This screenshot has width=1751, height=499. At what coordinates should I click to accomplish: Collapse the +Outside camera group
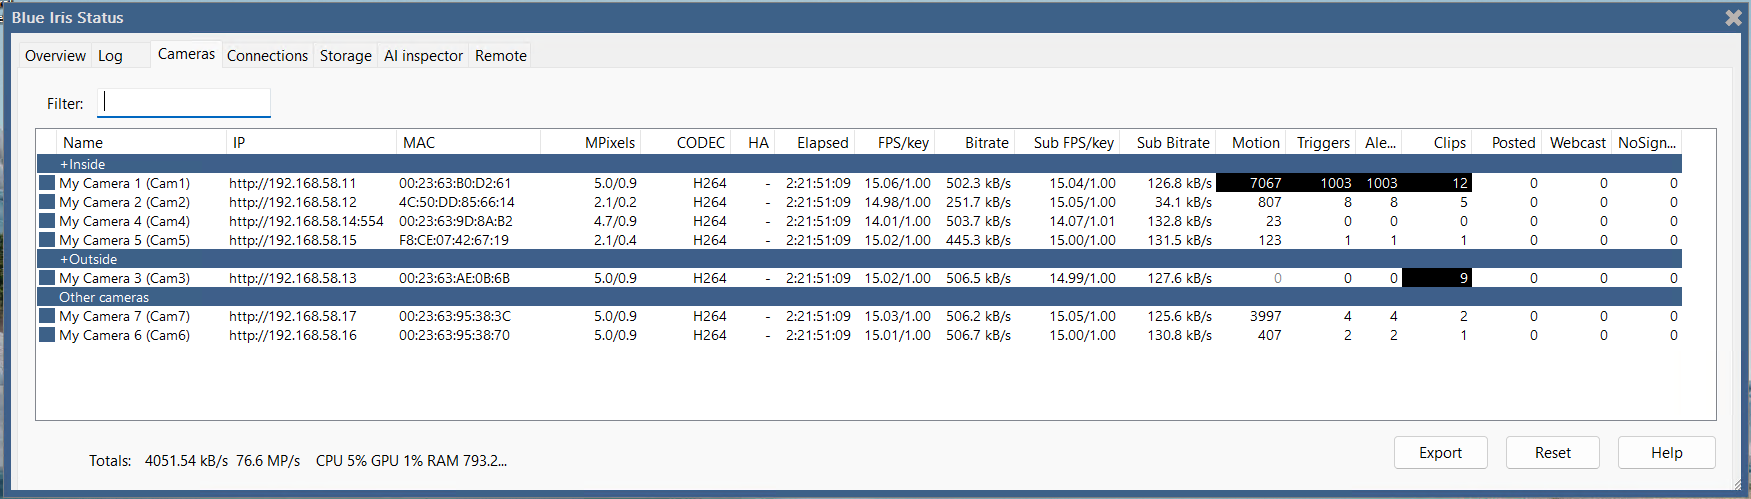tap(859, 259)
